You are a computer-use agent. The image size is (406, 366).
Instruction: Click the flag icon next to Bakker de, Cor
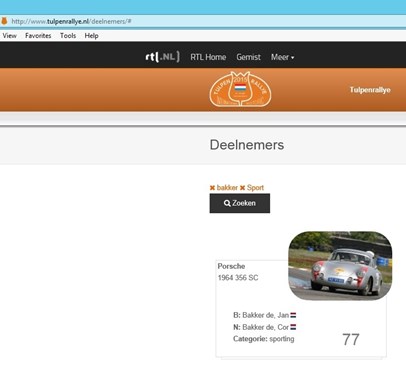293,327
